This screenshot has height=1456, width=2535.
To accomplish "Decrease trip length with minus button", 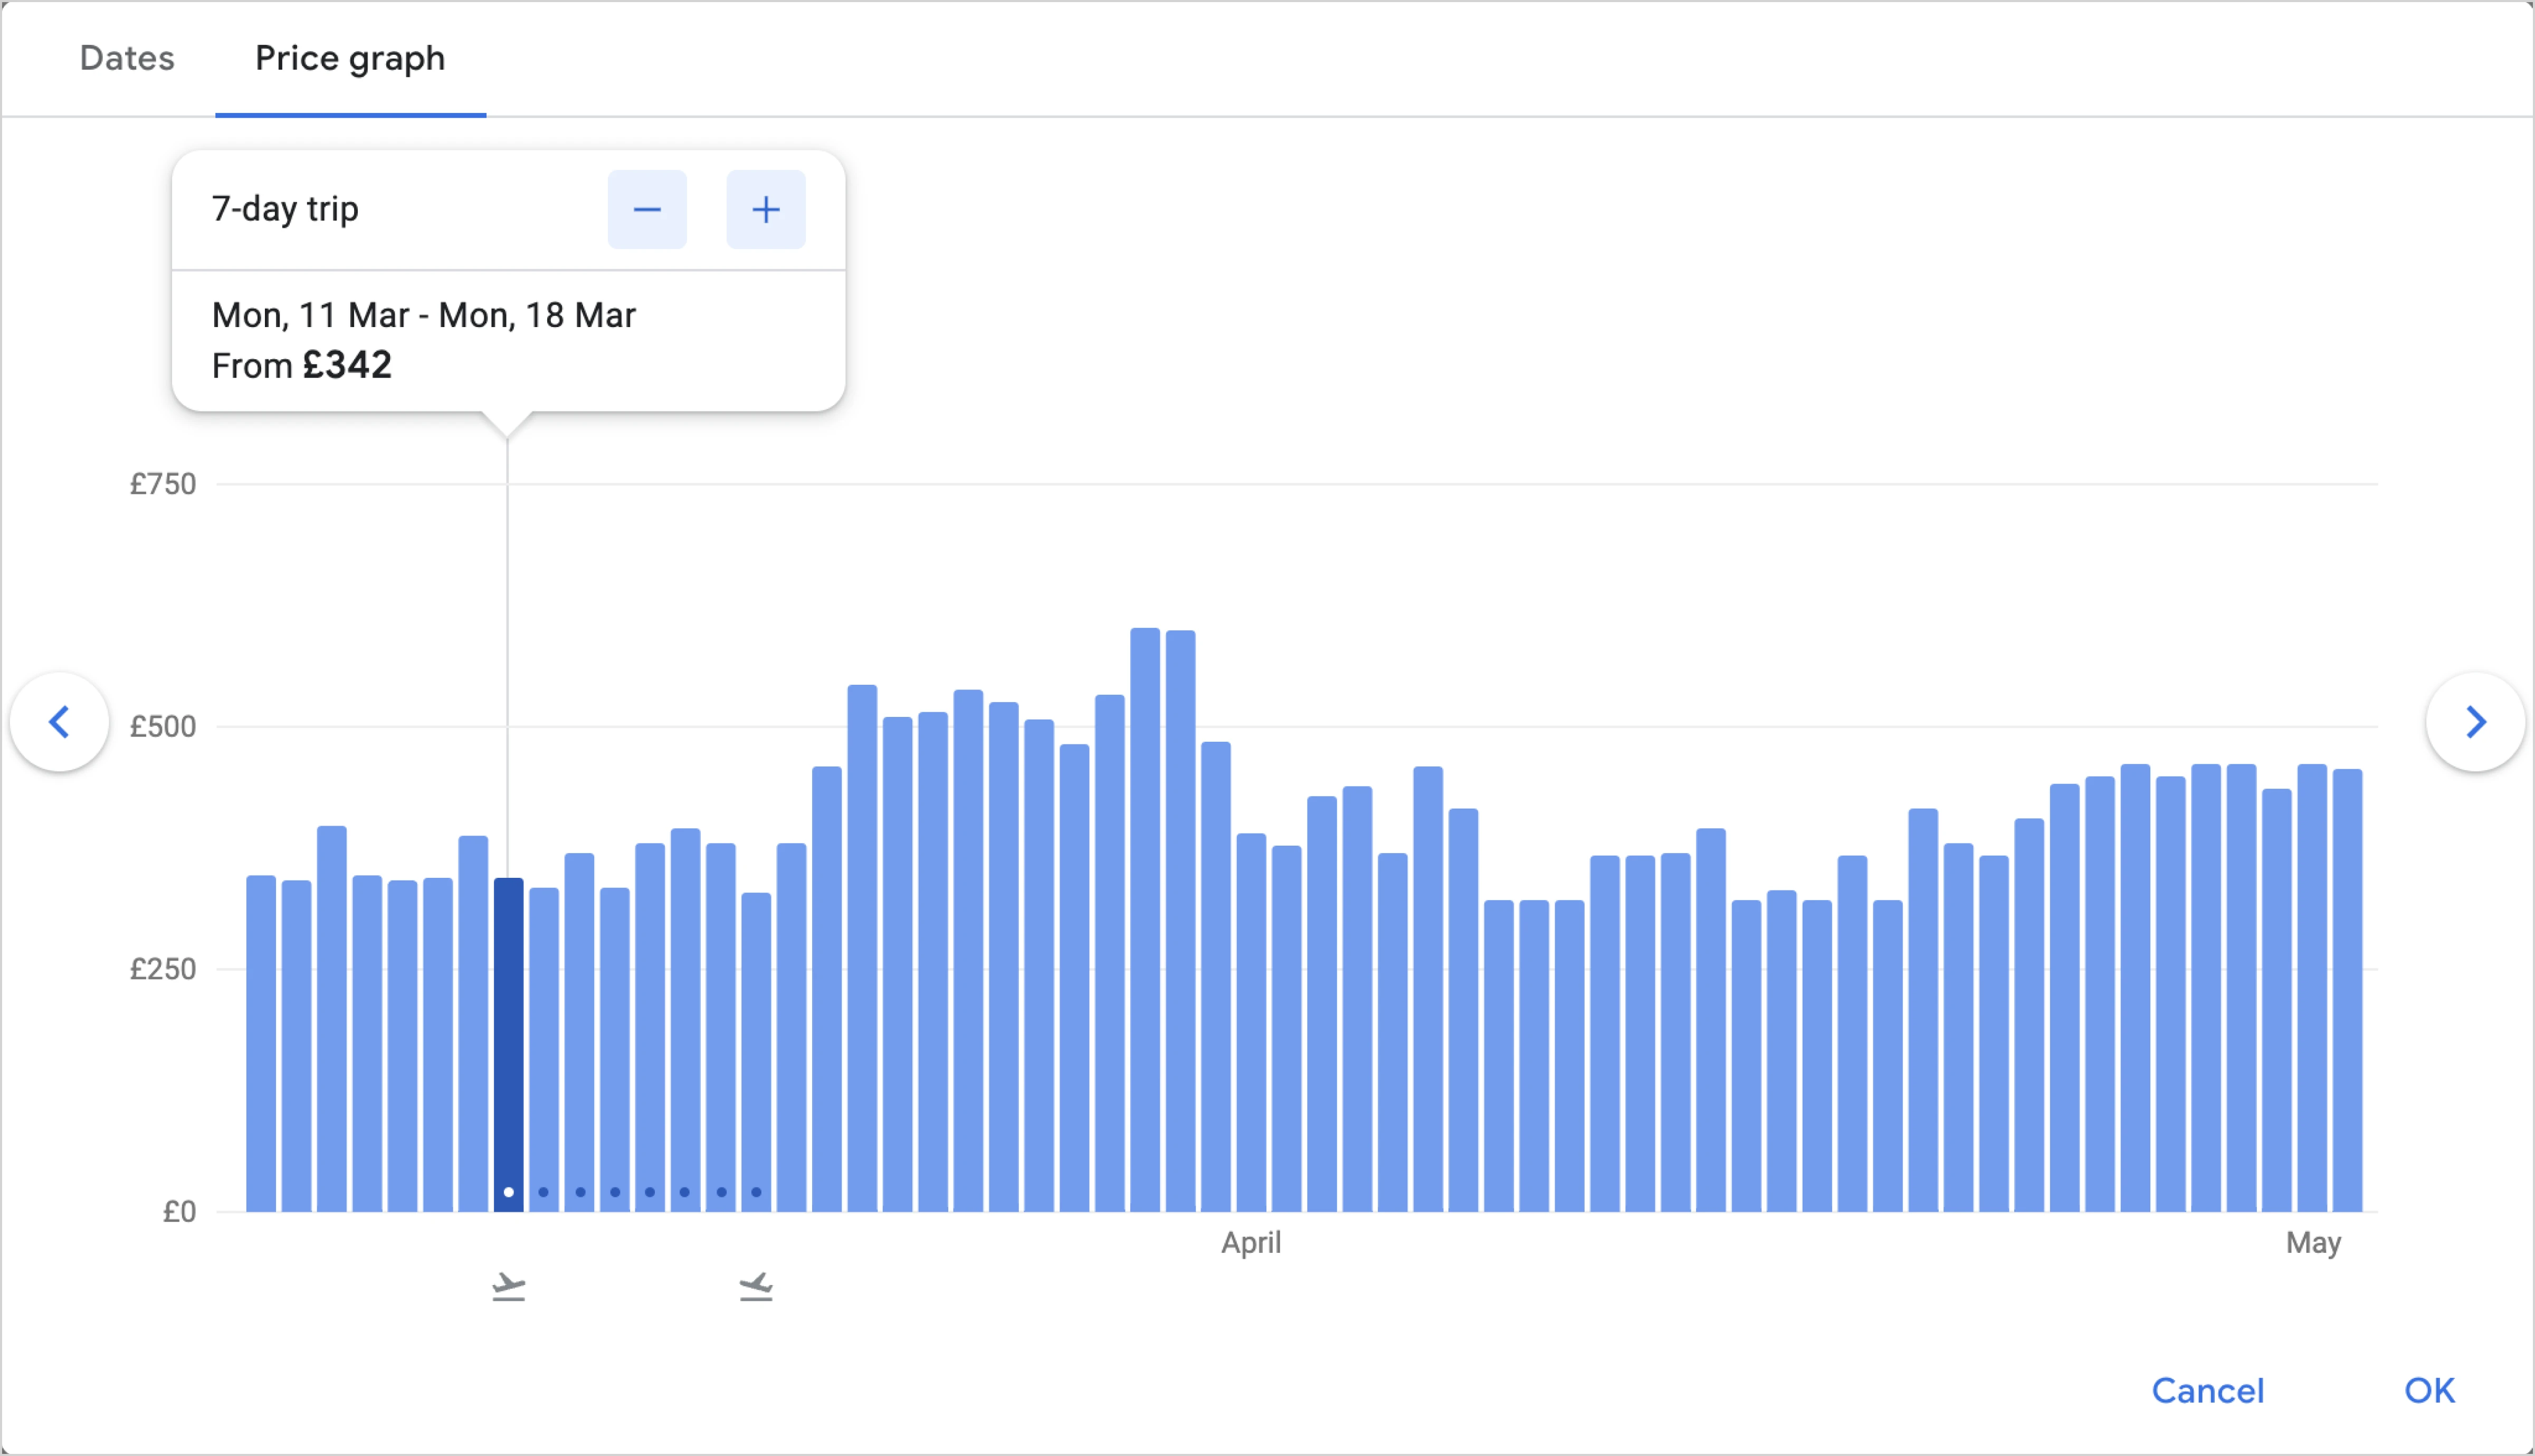I will pyautogui.click(x=647, y=209).
